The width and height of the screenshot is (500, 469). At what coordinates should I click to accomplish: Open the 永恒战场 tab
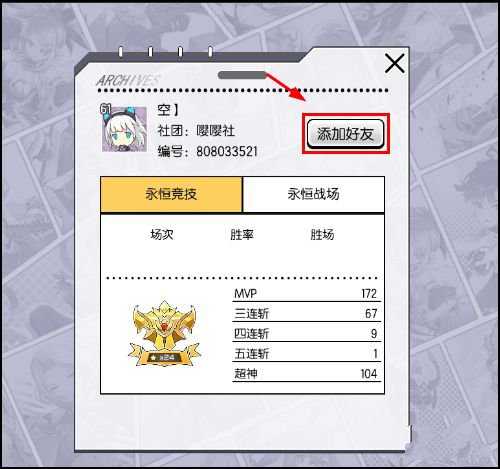point(314,194)
